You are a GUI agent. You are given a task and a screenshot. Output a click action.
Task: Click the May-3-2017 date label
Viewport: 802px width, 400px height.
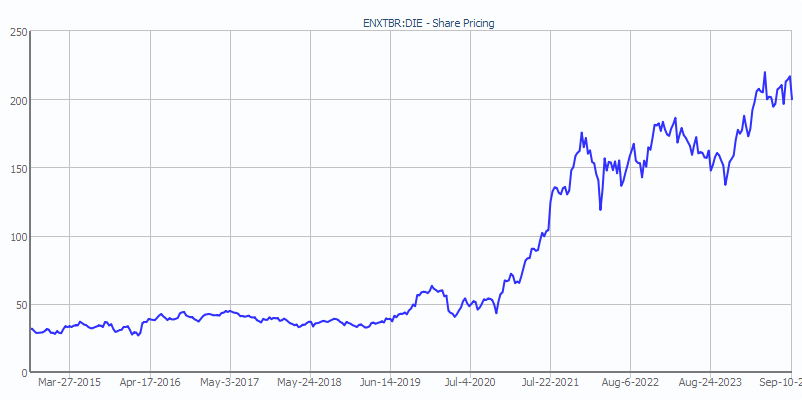[230, 383]
